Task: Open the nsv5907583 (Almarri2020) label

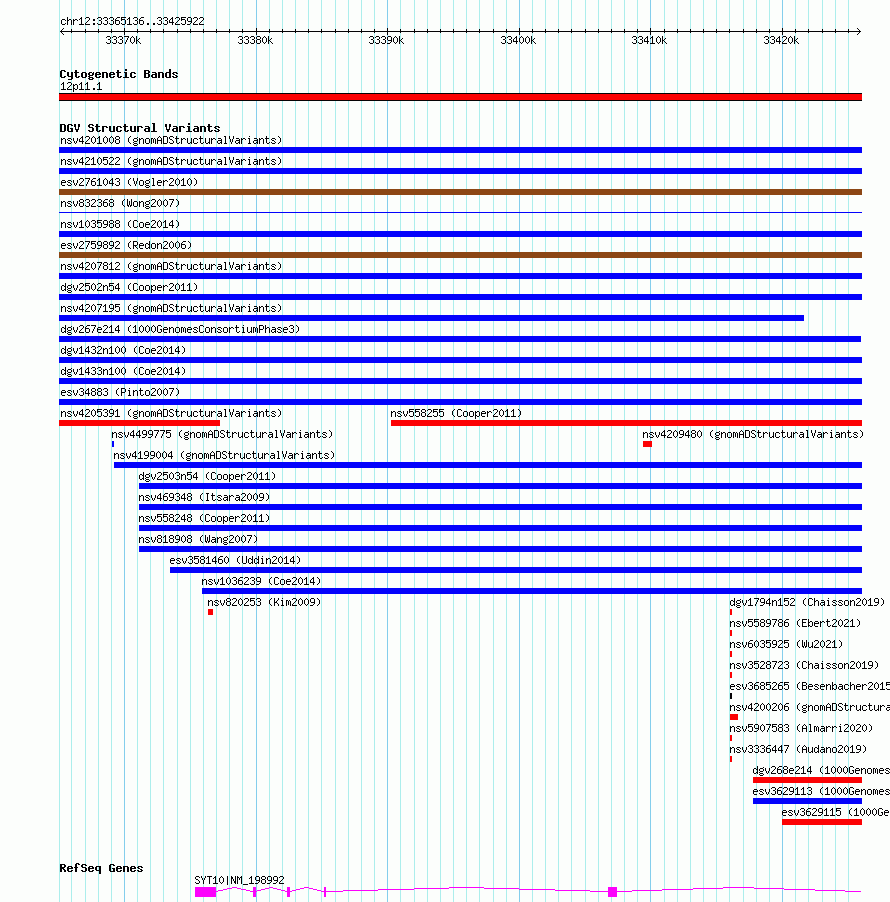Action: click(801, 728)
